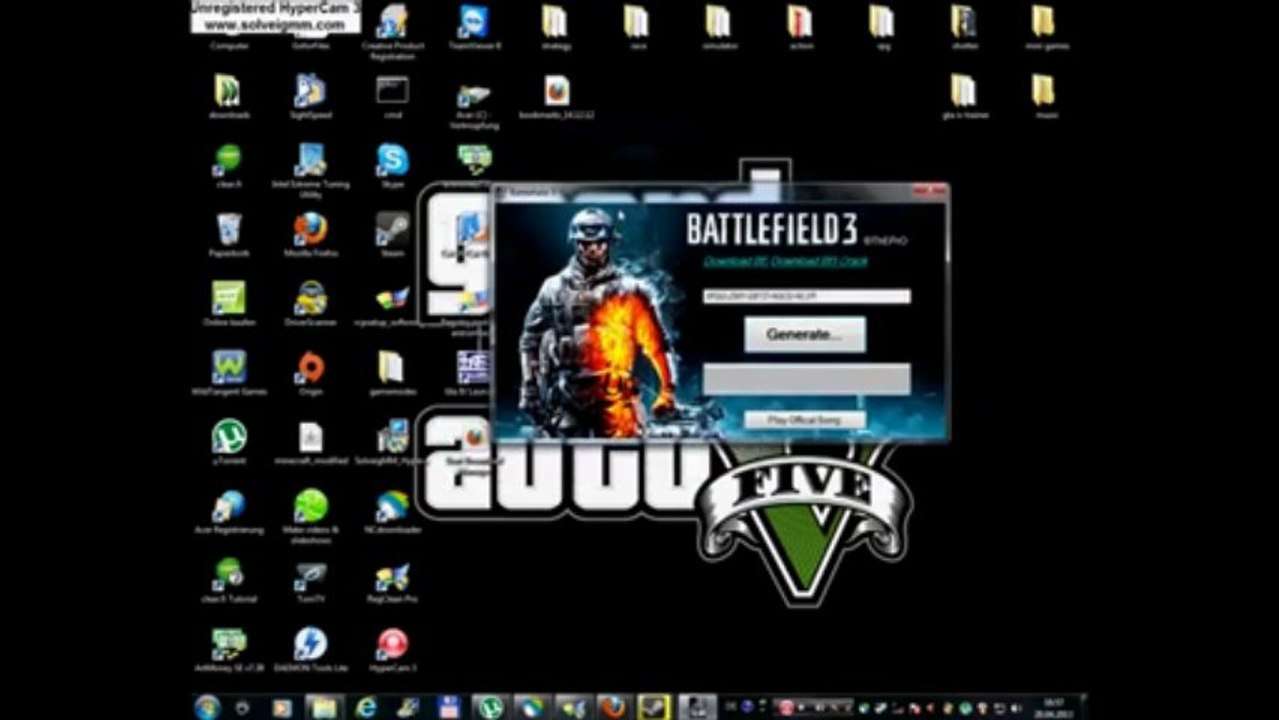
Task: Open the cmd shortcut icon
Action: (392, 96)
